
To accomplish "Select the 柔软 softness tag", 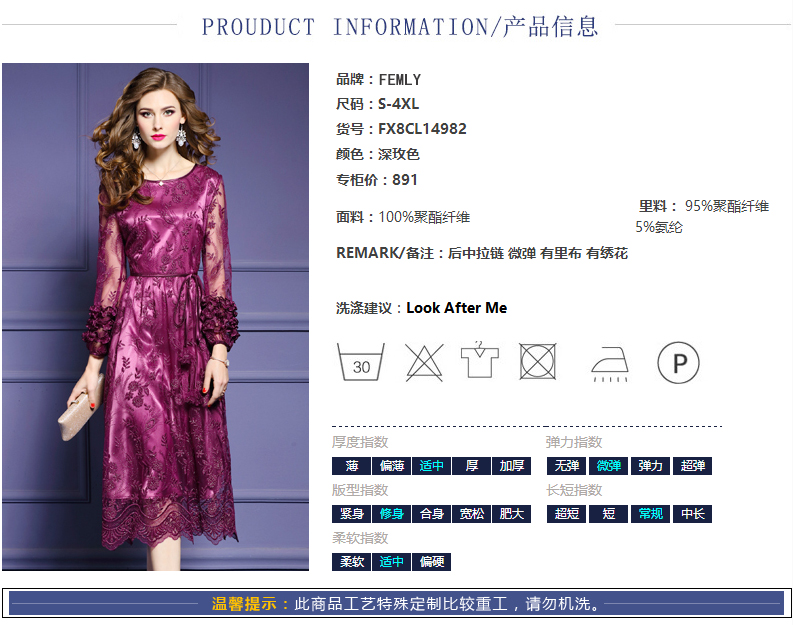I will click(x=351, y=562).
